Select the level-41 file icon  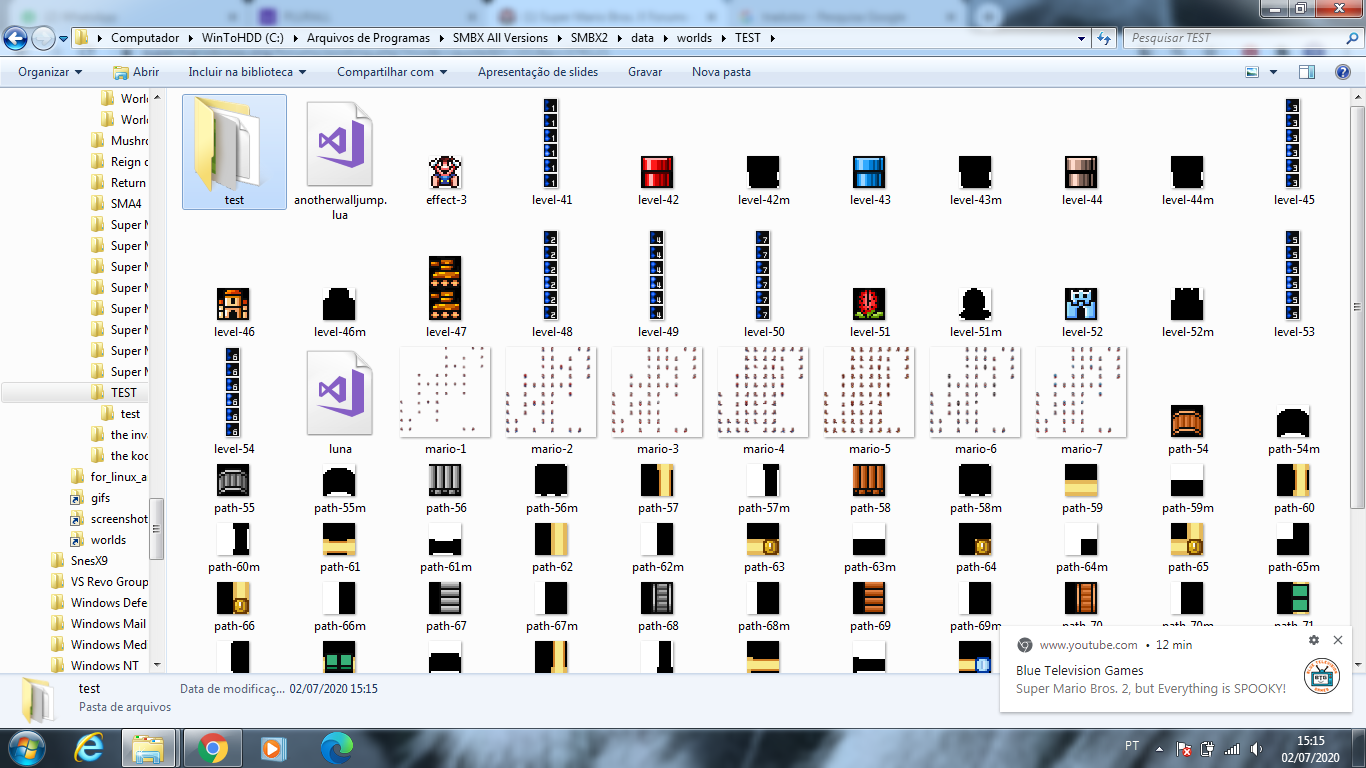click(551, 144)
